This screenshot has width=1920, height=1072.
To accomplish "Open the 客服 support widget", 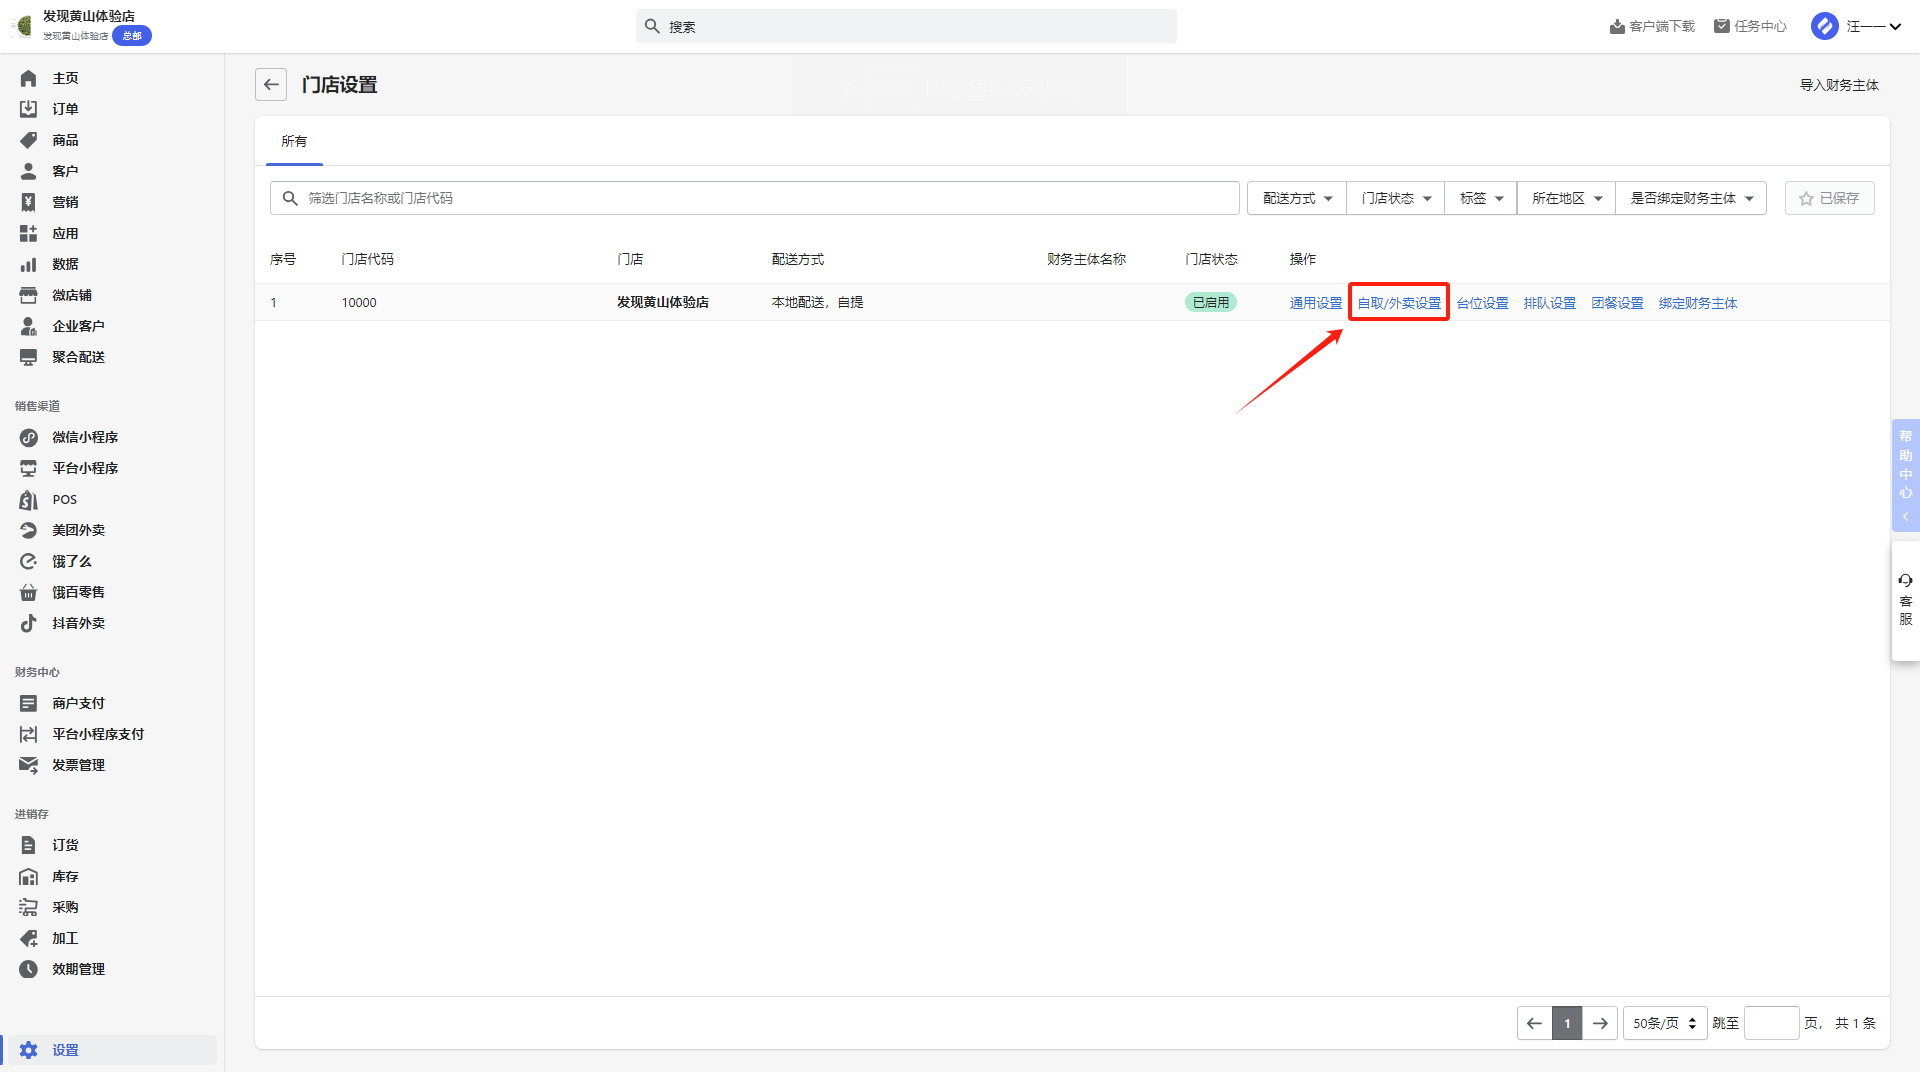I will [1906, 600].
